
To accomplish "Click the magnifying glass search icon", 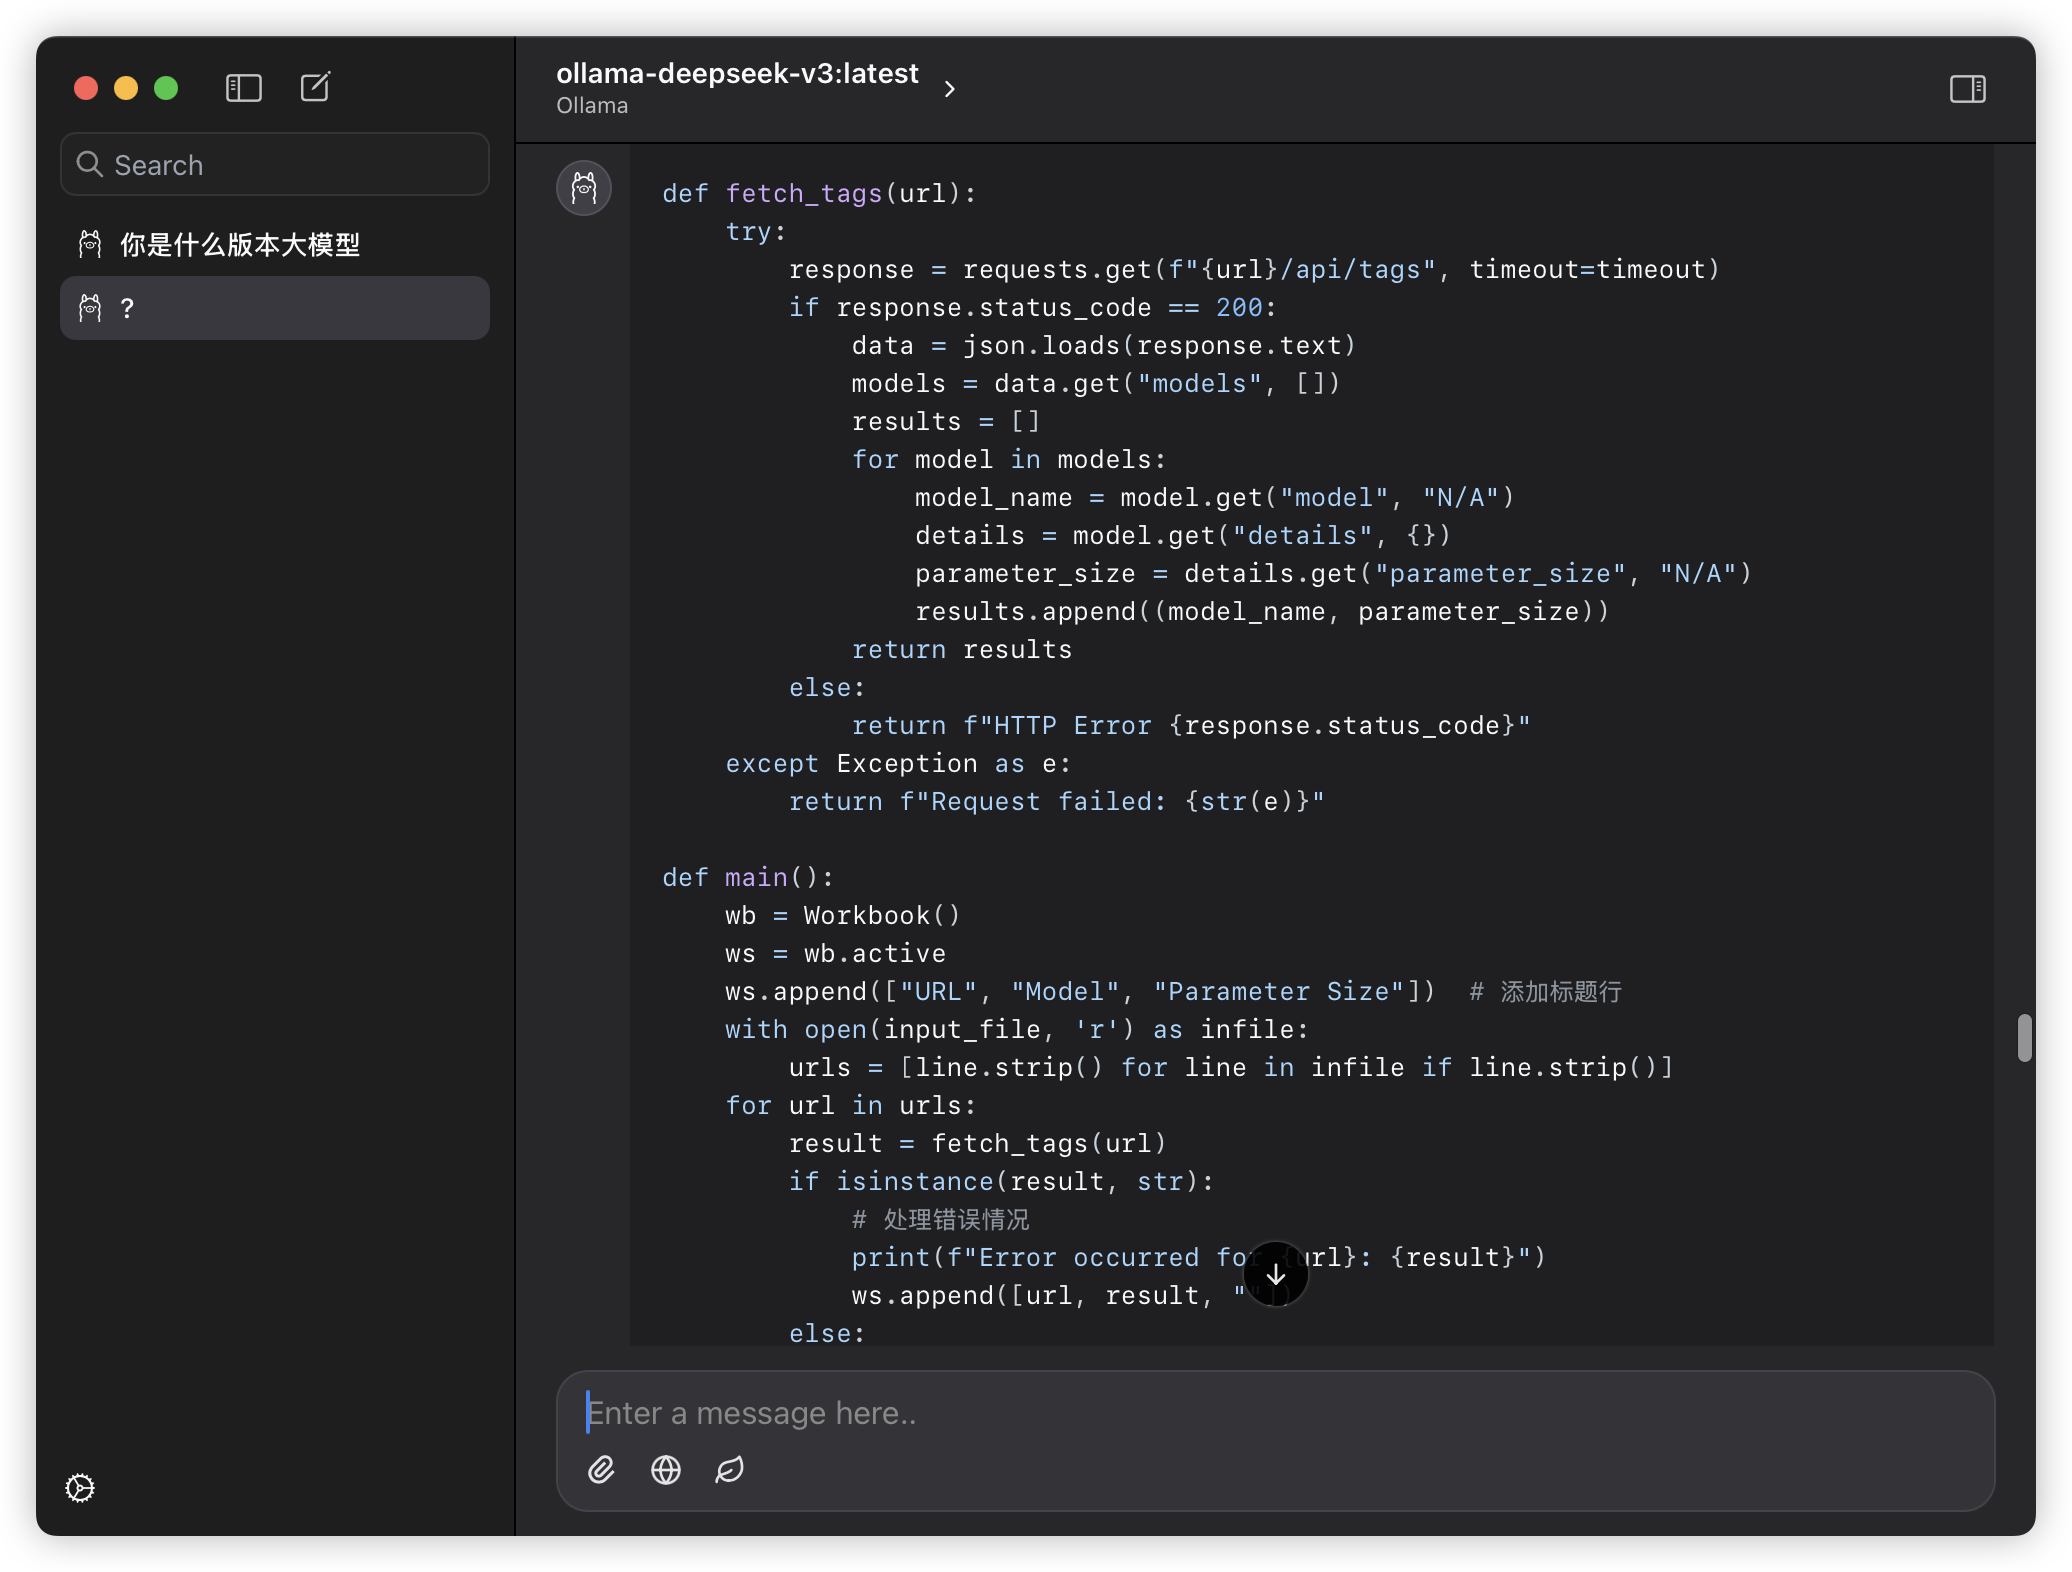I will point(90,164).
